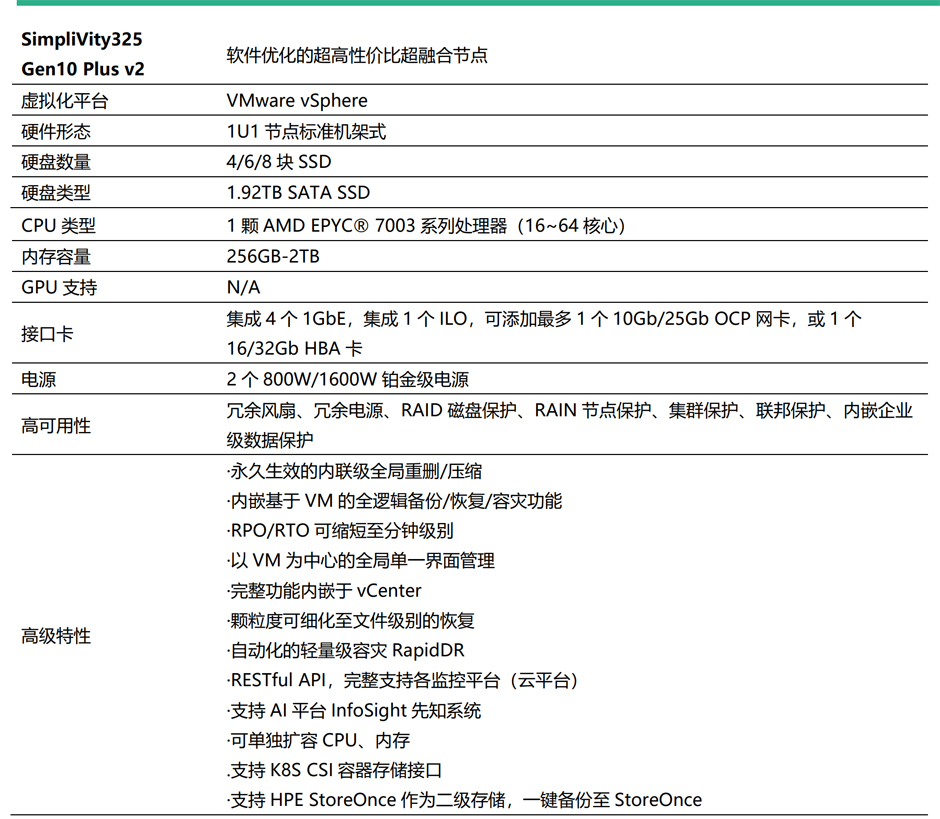Click the 1U1 节点标准机架式 value
The image size is (940, 819).
(306, 131)
